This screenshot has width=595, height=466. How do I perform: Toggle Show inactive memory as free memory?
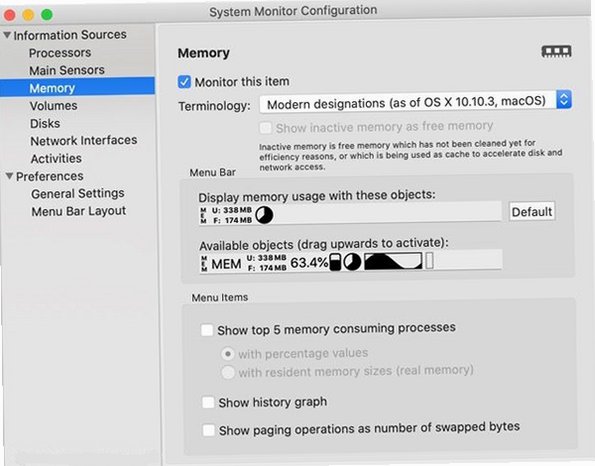click(265, 128)
